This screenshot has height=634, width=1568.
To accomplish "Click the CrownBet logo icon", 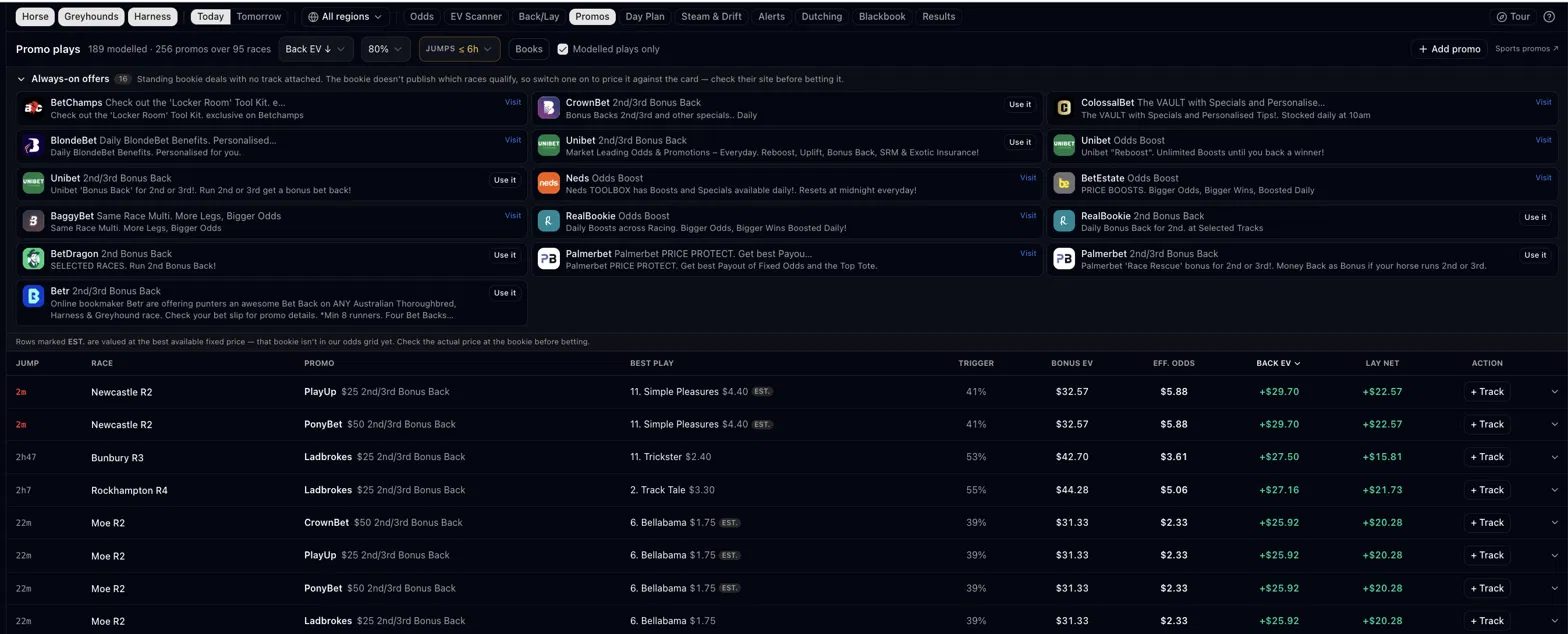I will (x=548, y=108).
